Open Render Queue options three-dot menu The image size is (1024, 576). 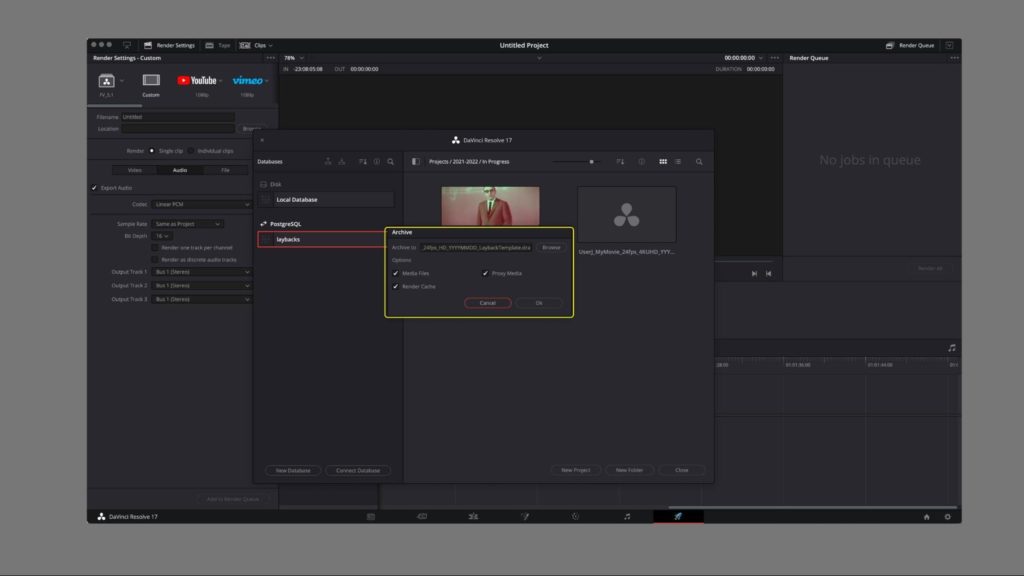[954, 57]
